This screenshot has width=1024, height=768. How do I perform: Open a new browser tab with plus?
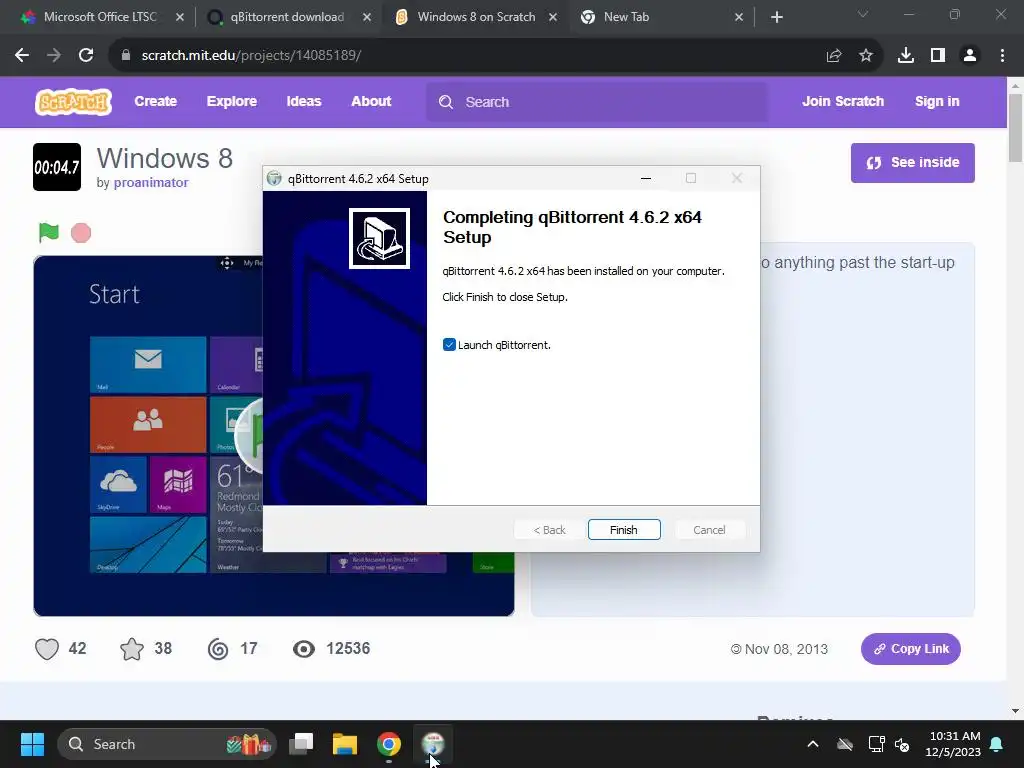pos(776,17)
